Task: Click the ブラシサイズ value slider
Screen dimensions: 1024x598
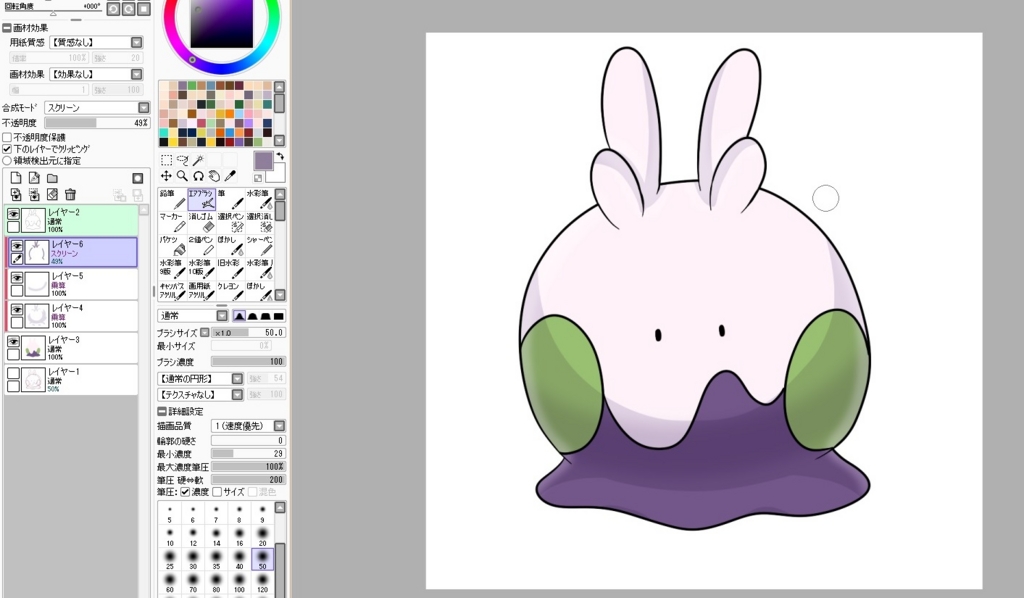Action: (248, 333)
